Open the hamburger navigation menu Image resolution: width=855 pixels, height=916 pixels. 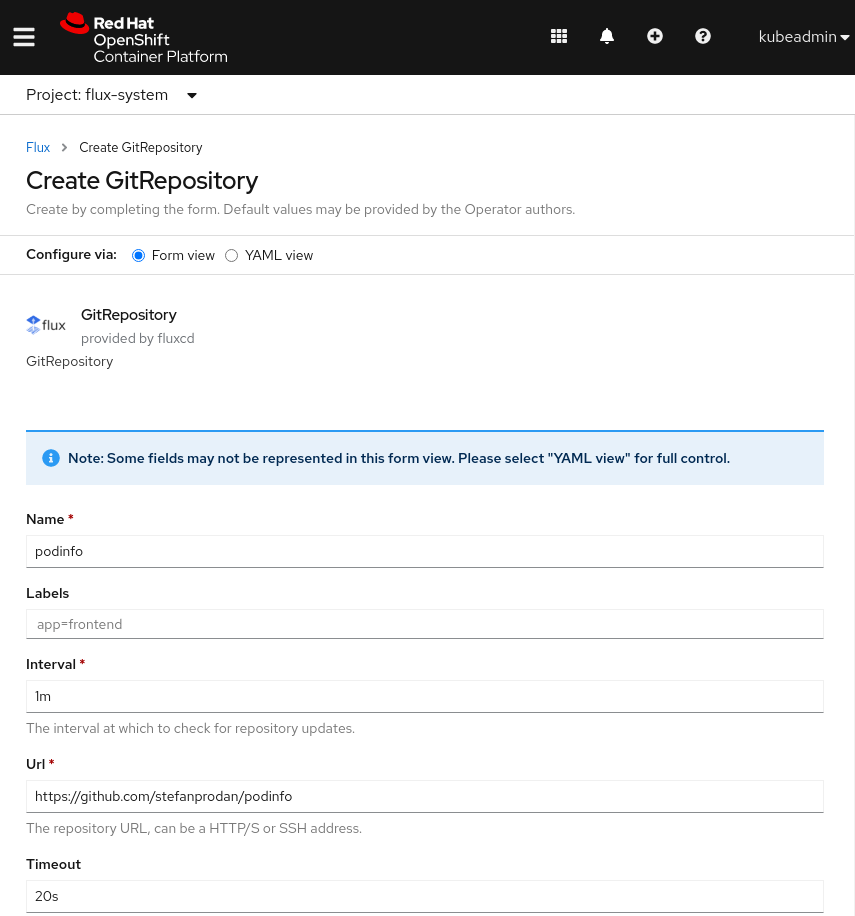[x=24, y=37]
